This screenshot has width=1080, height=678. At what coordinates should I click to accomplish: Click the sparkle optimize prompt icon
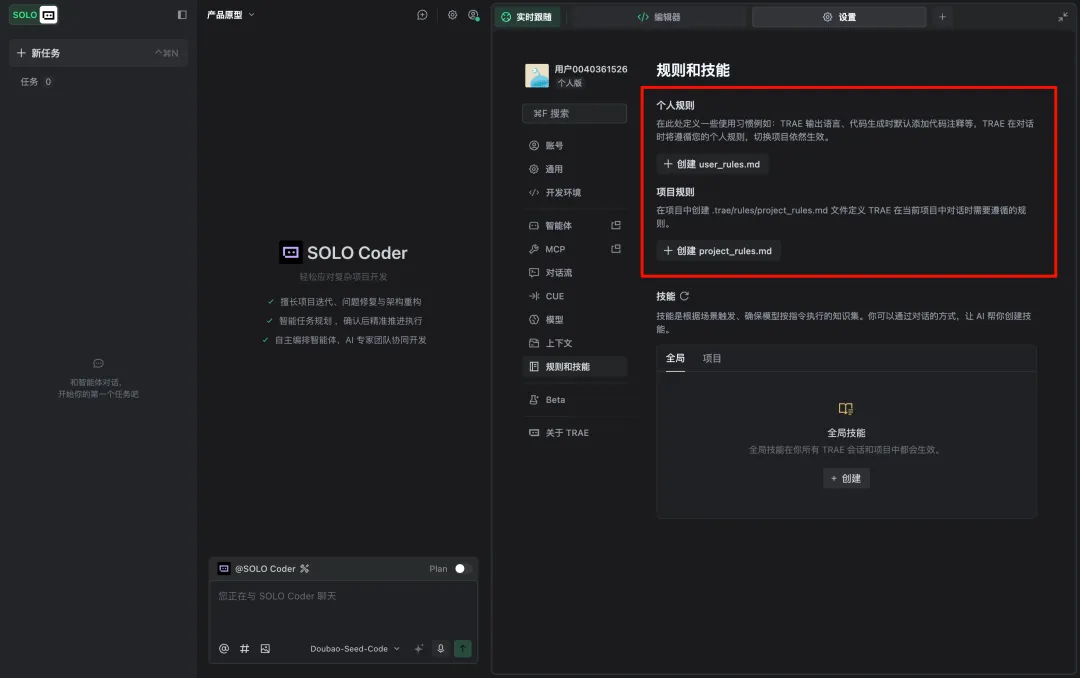tap(418, 648)
